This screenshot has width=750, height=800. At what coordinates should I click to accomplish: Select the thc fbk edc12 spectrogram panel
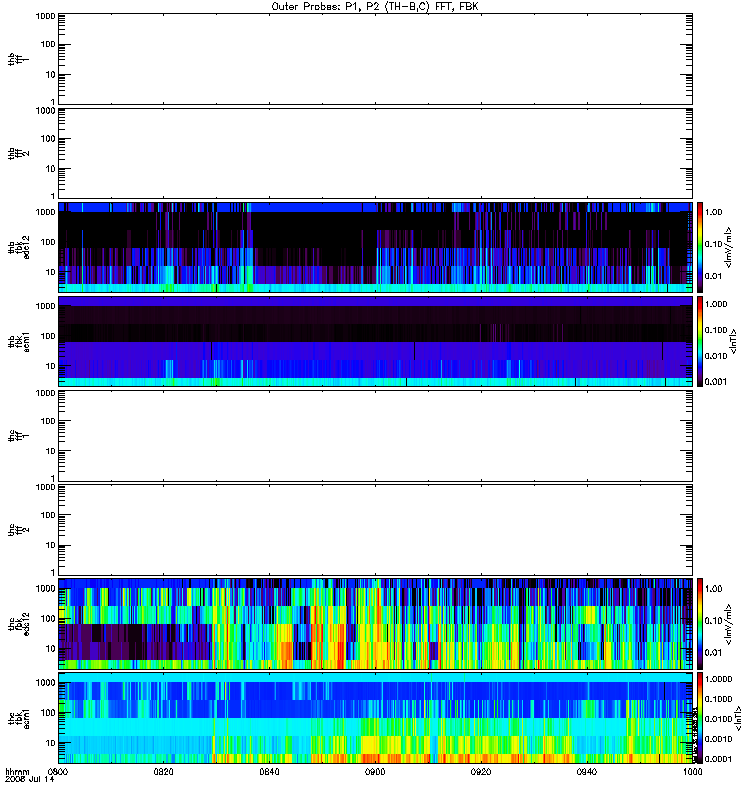[x=376, y=624]
